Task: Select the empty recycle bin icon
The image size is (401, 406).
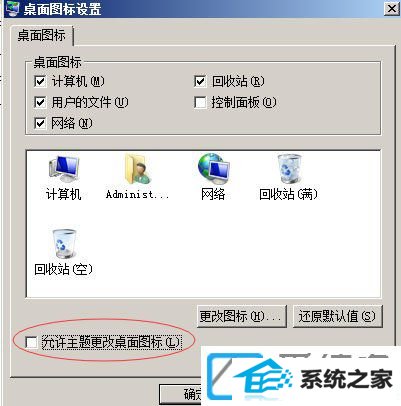Action: (63, 243)
